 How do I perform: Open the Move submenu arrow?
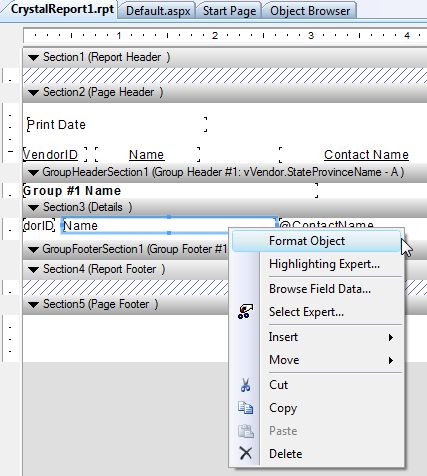point(391,360)
